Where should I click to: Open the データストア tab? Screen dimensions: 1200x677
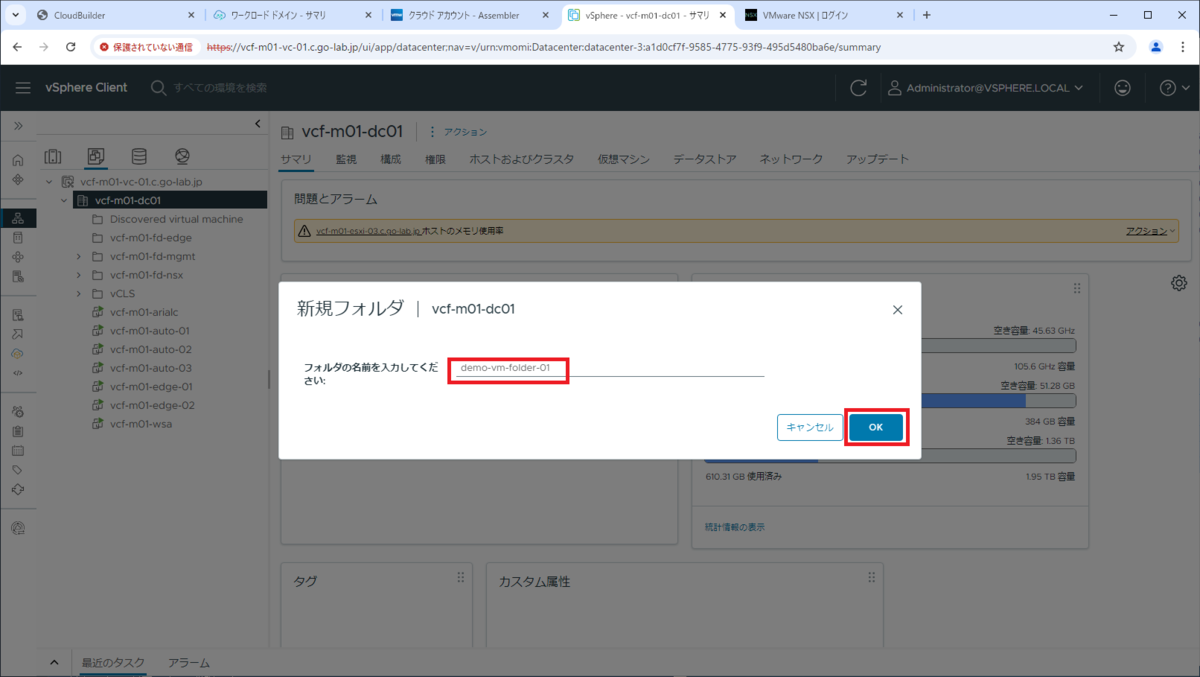[x=705, y=159]
